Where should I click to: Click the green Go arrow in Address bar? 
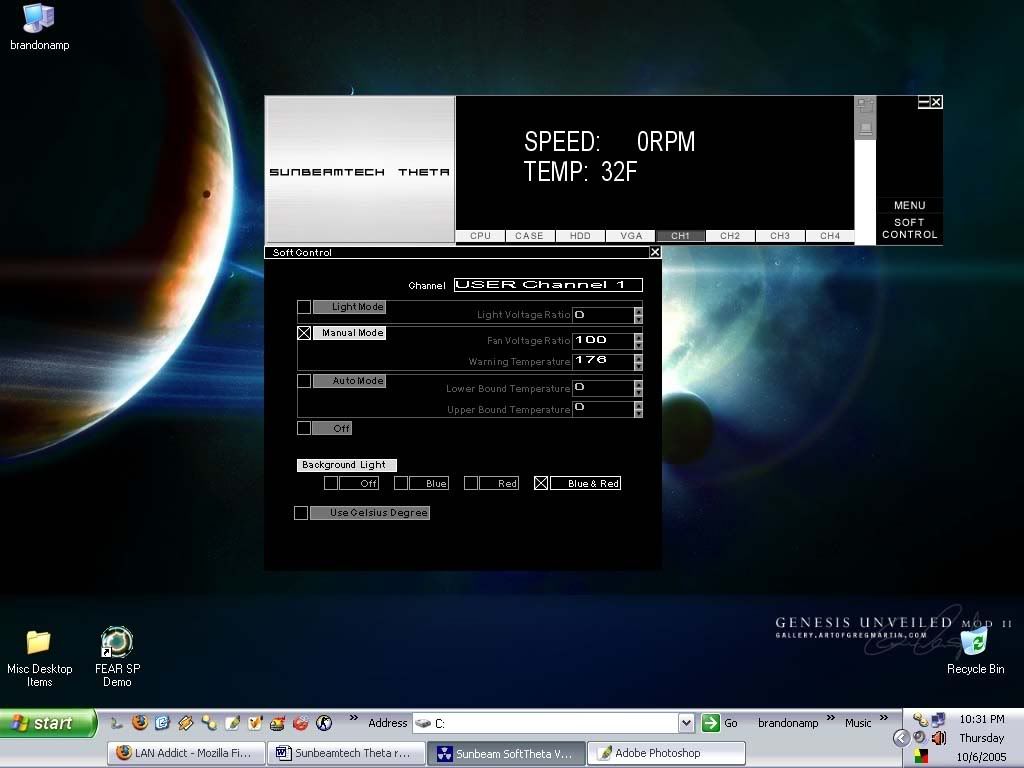711,723
